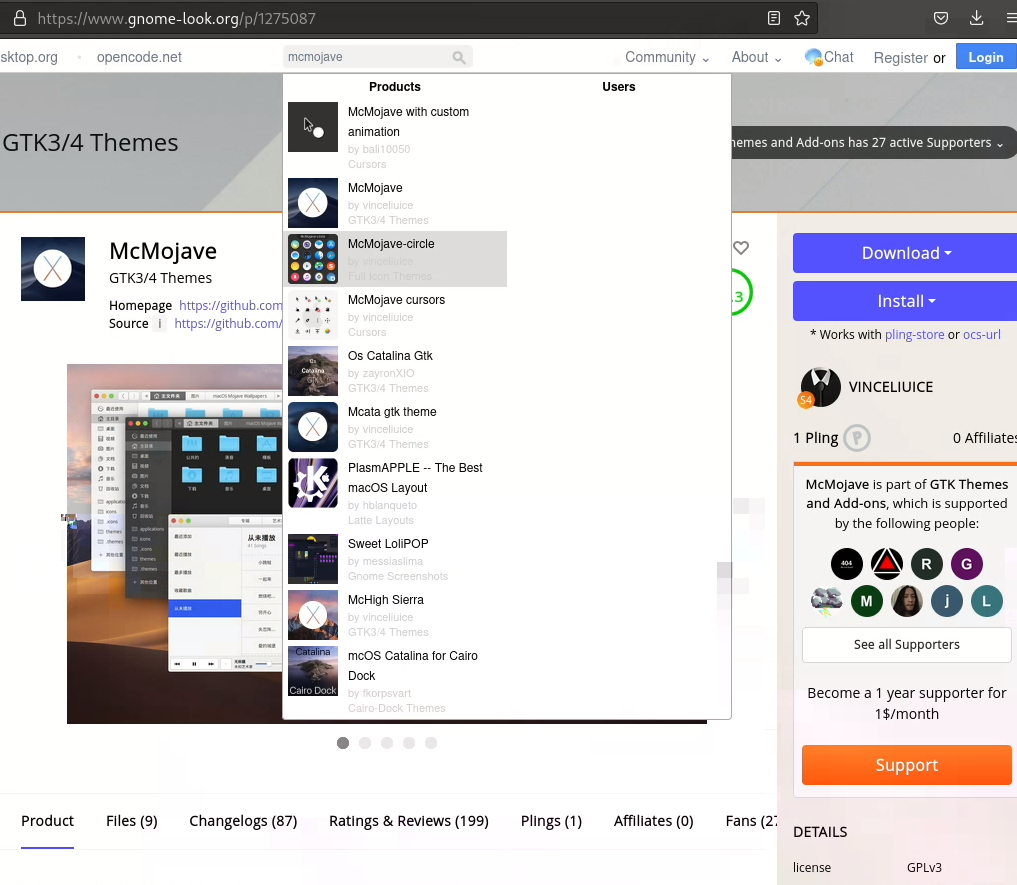Screen dimensions: 1017x885
Task: Open McMojave-circle icon theme thumbnail
Action: pyautogui.click(x=313, y=259)
